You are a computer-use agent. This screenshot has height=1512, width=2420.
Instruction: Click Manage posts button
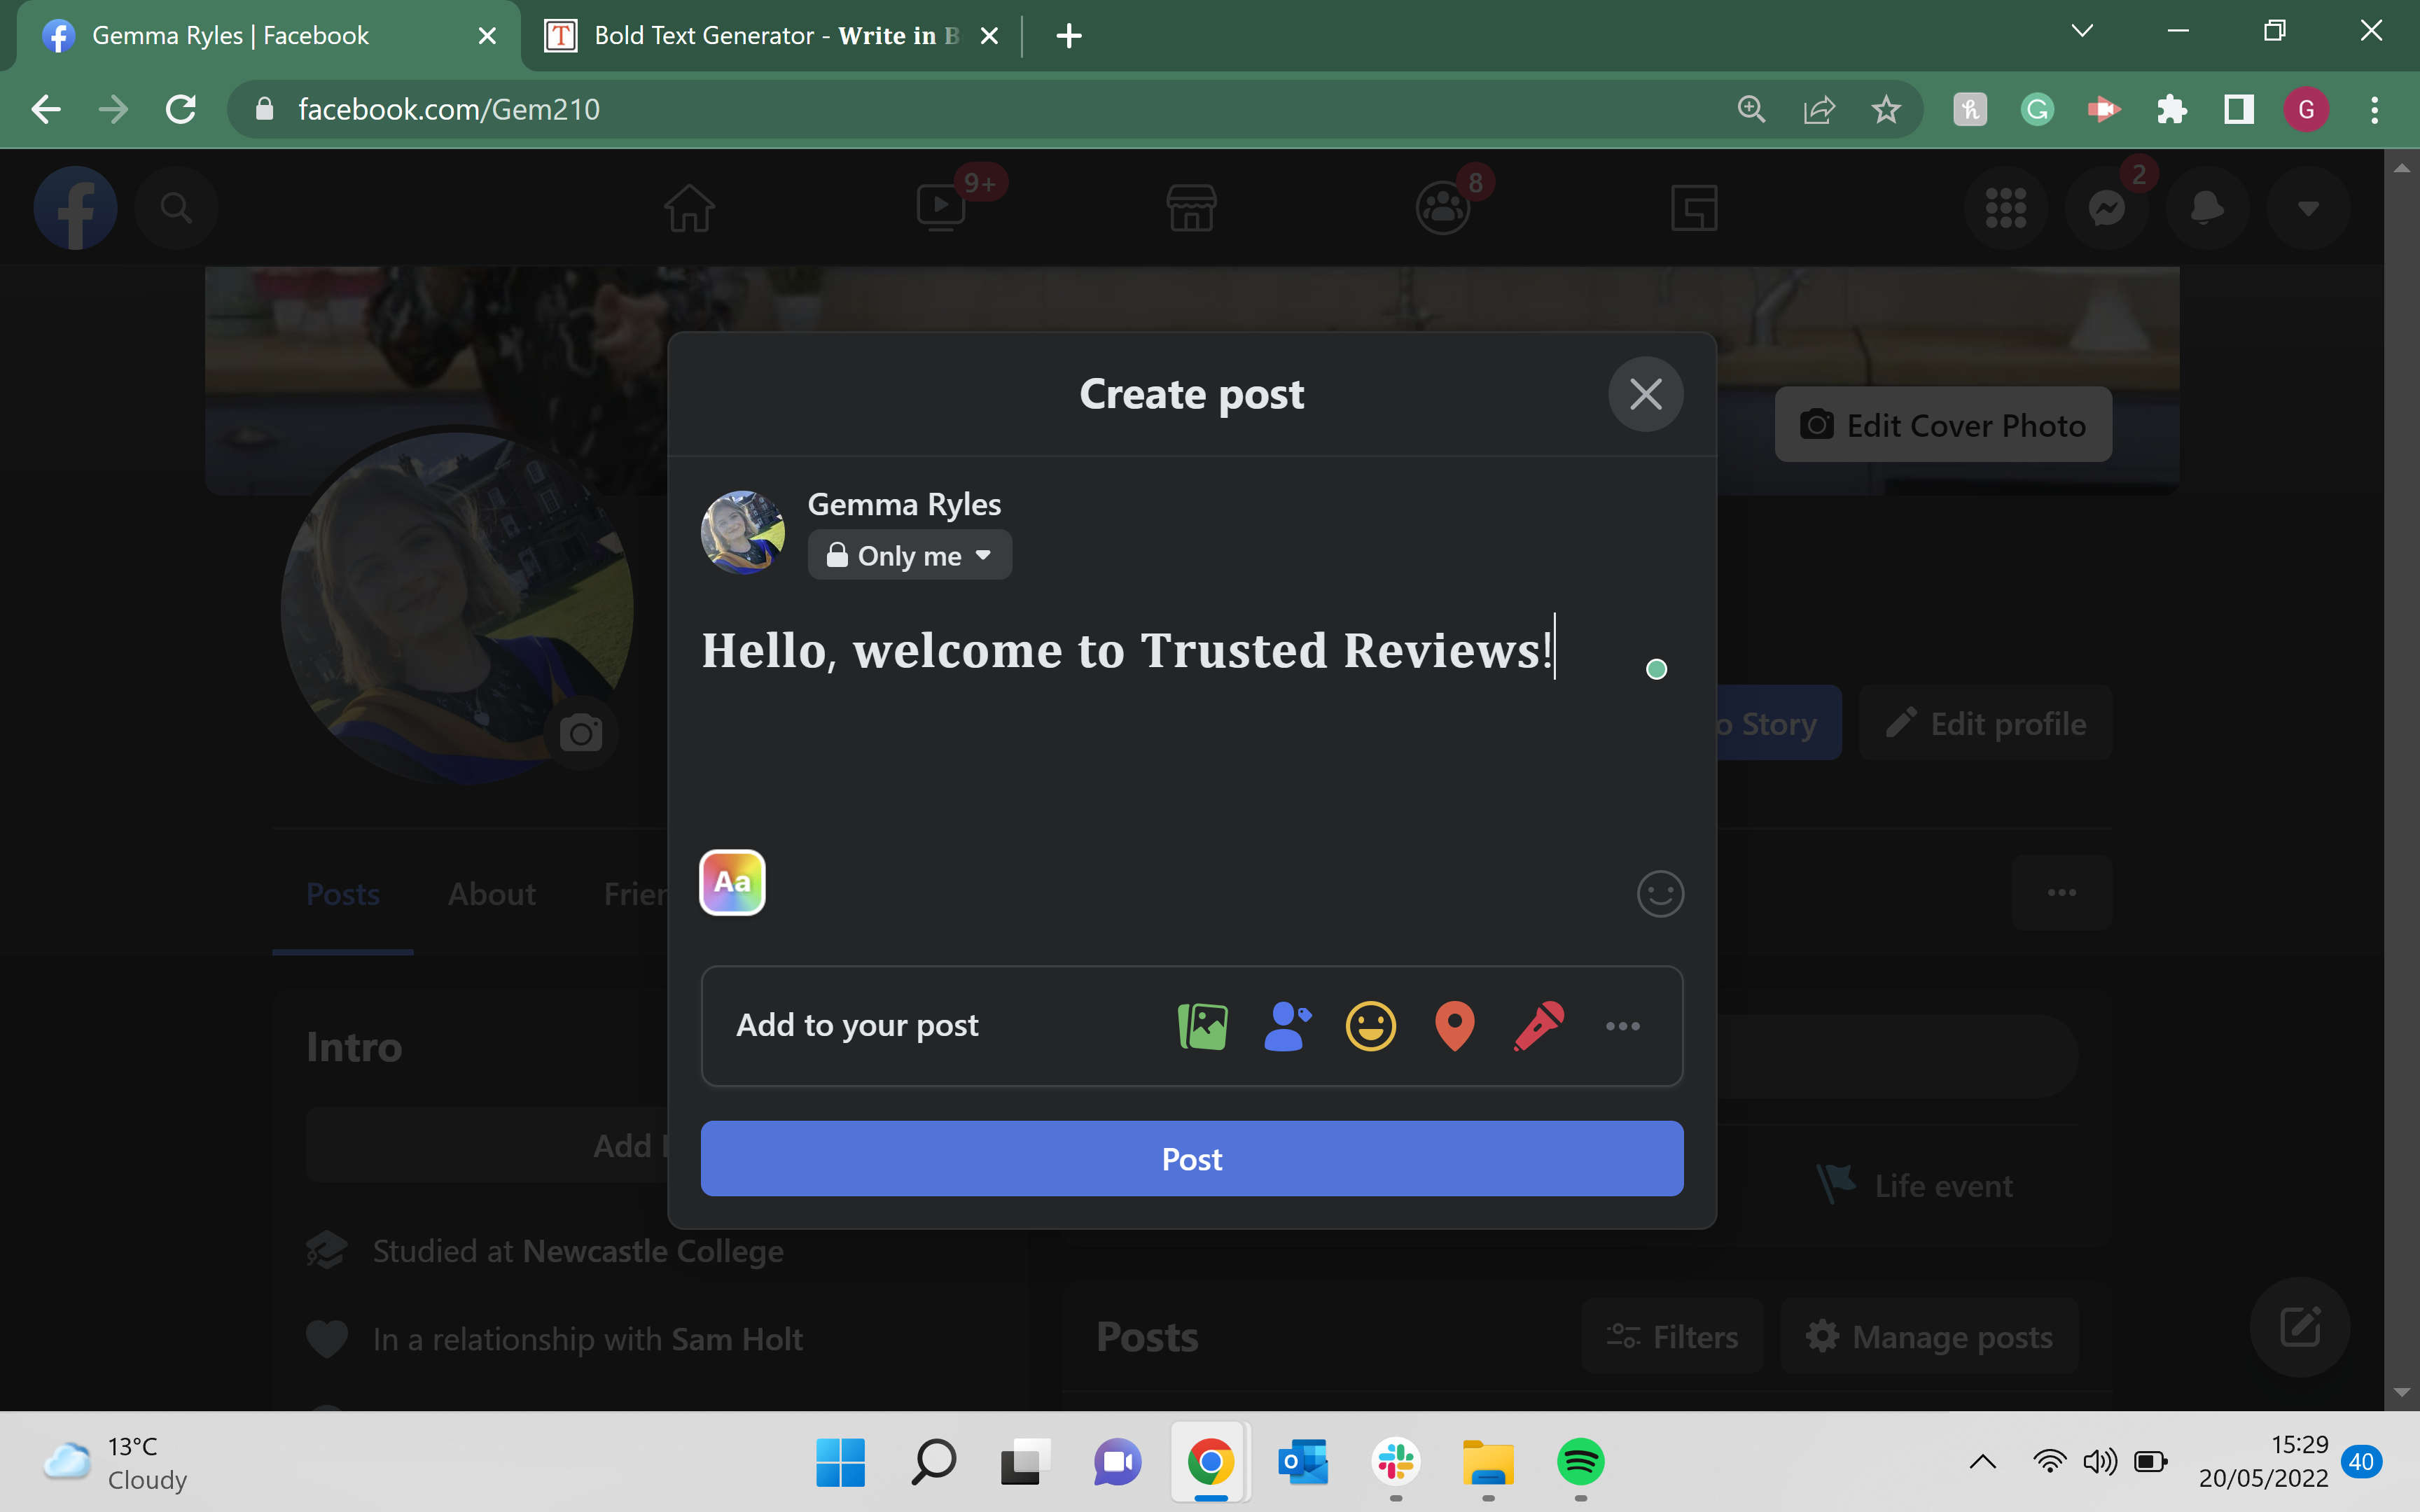pyautogui.click(x=1929, y=1336)
